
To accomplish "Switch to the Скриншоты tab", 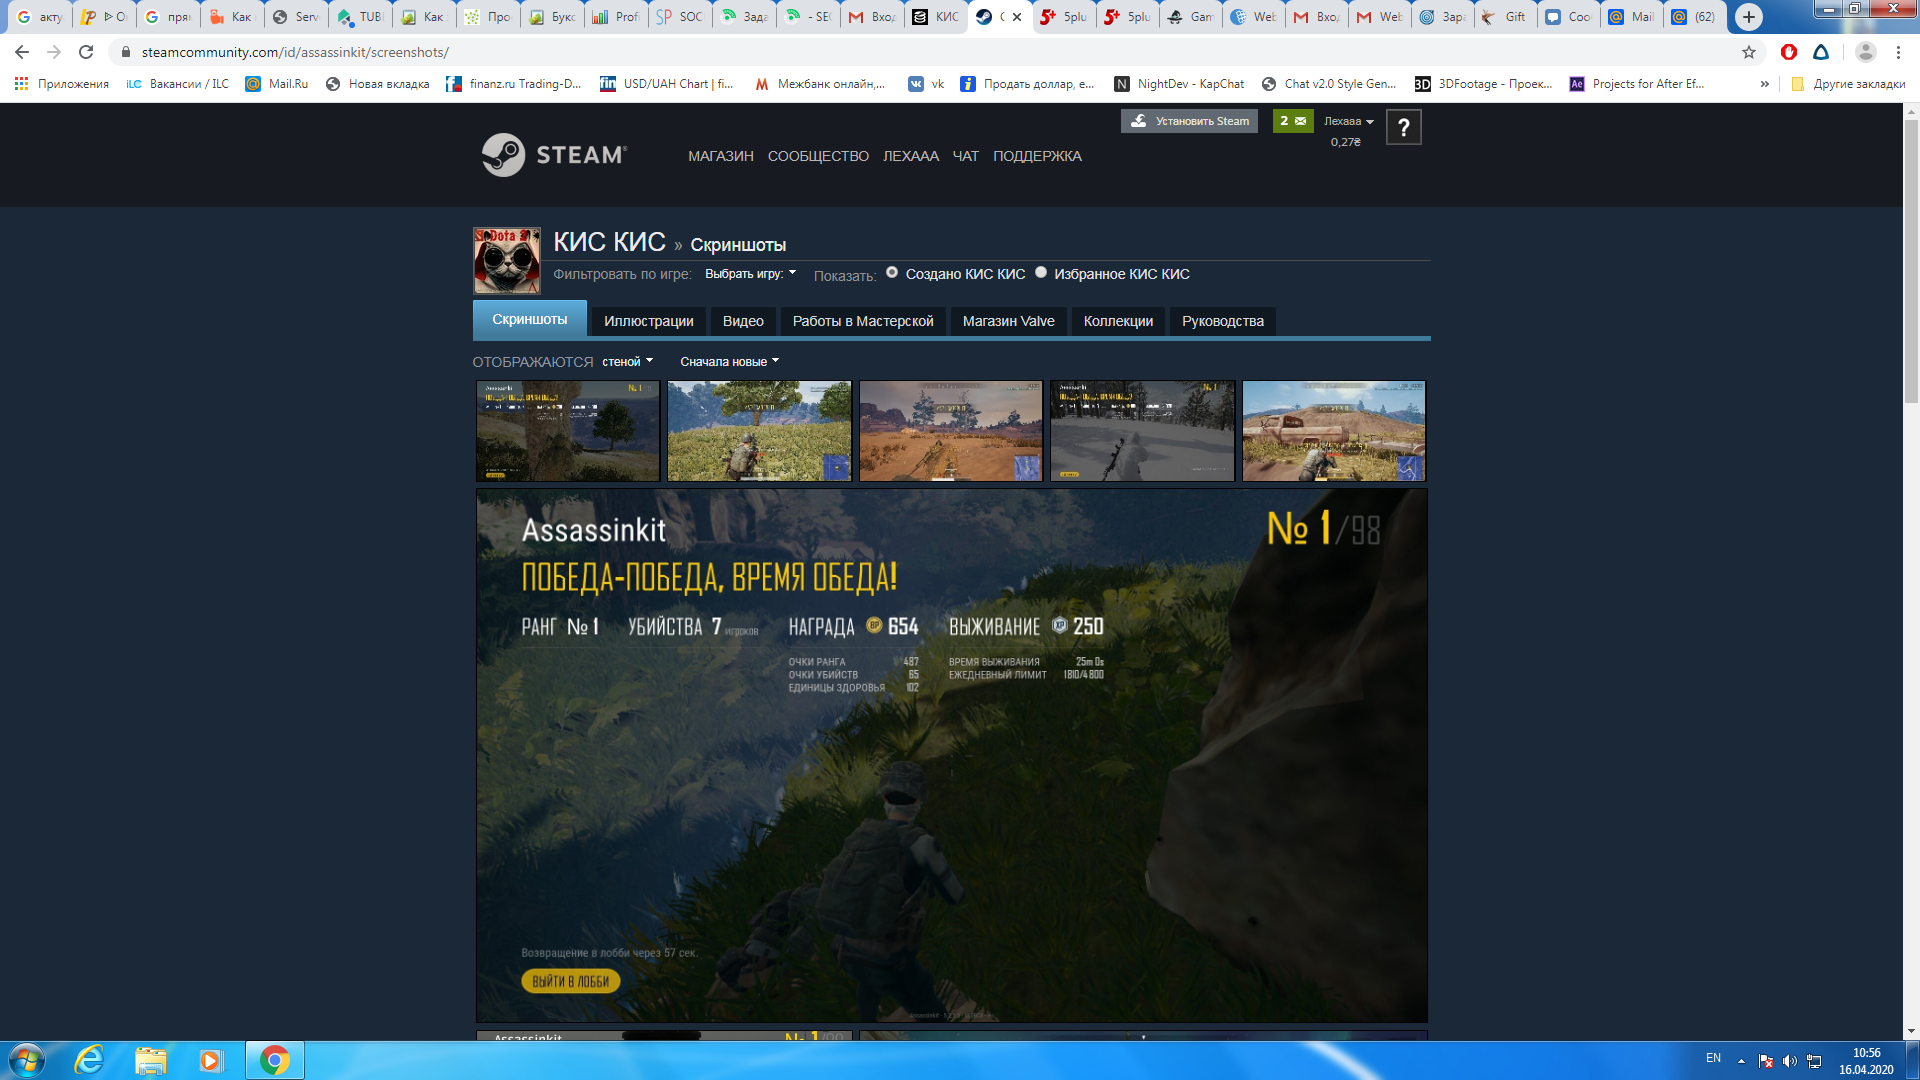I will pyautogui.click(x=530, y=319).
